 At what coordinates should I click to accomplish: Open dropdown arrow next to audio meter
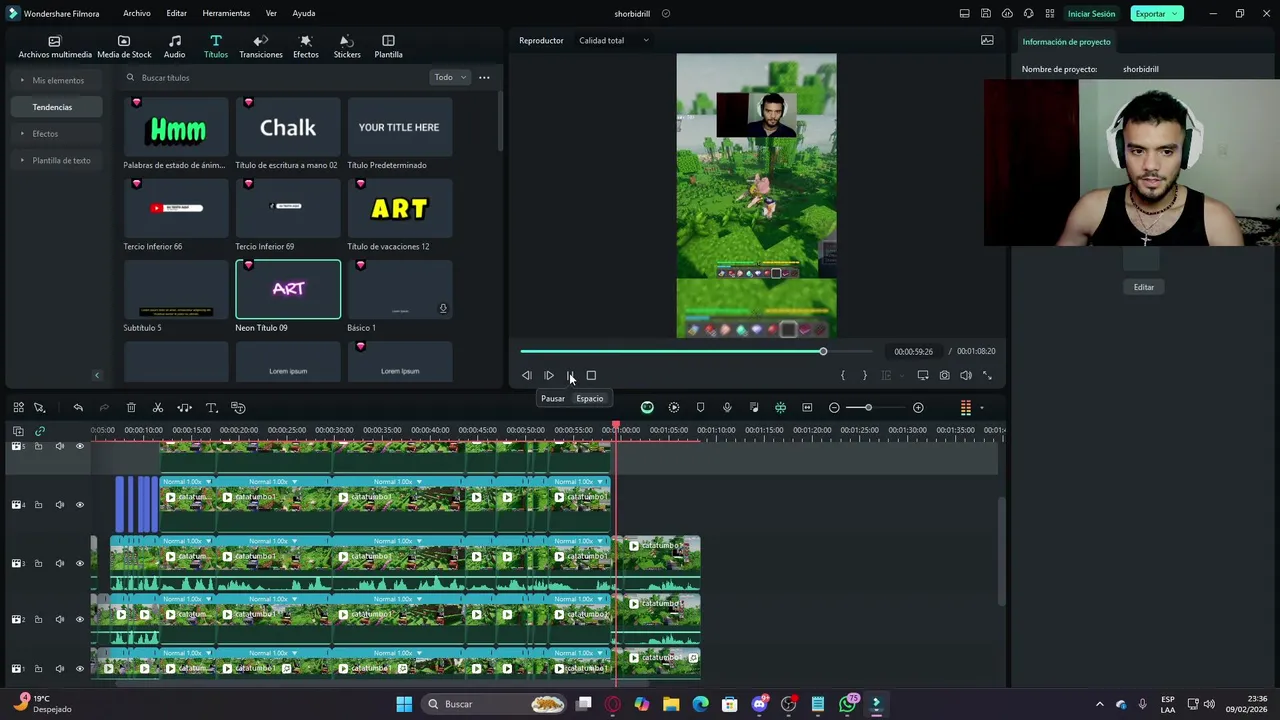(981, 408)
